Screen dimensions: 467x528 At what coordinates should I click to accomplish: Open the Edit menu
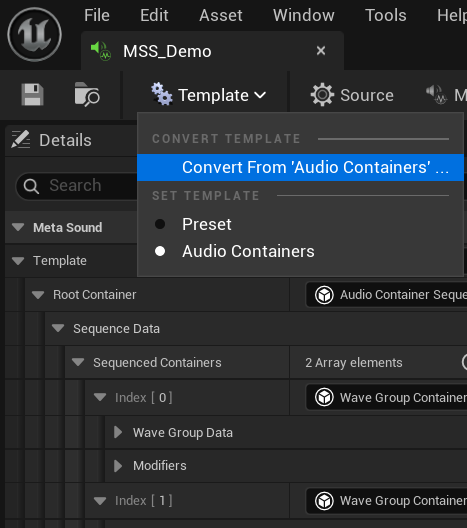pyautogui.click(x=154, y=15)
